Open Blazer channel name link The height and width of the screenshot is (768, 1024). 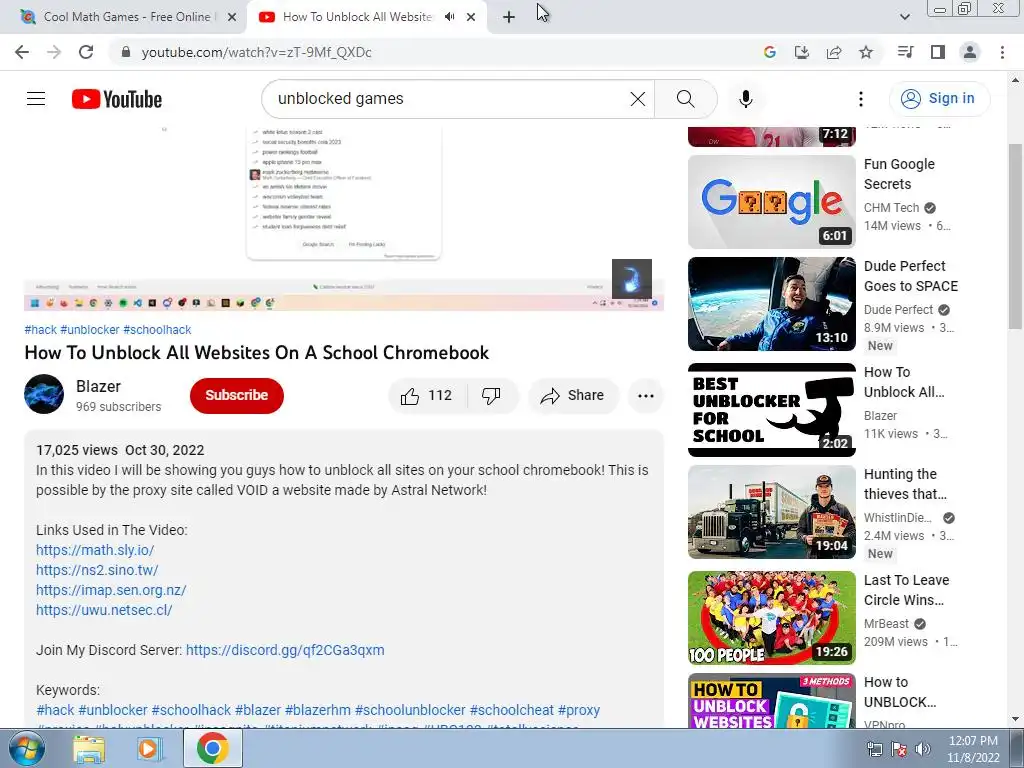pos(98,387)
